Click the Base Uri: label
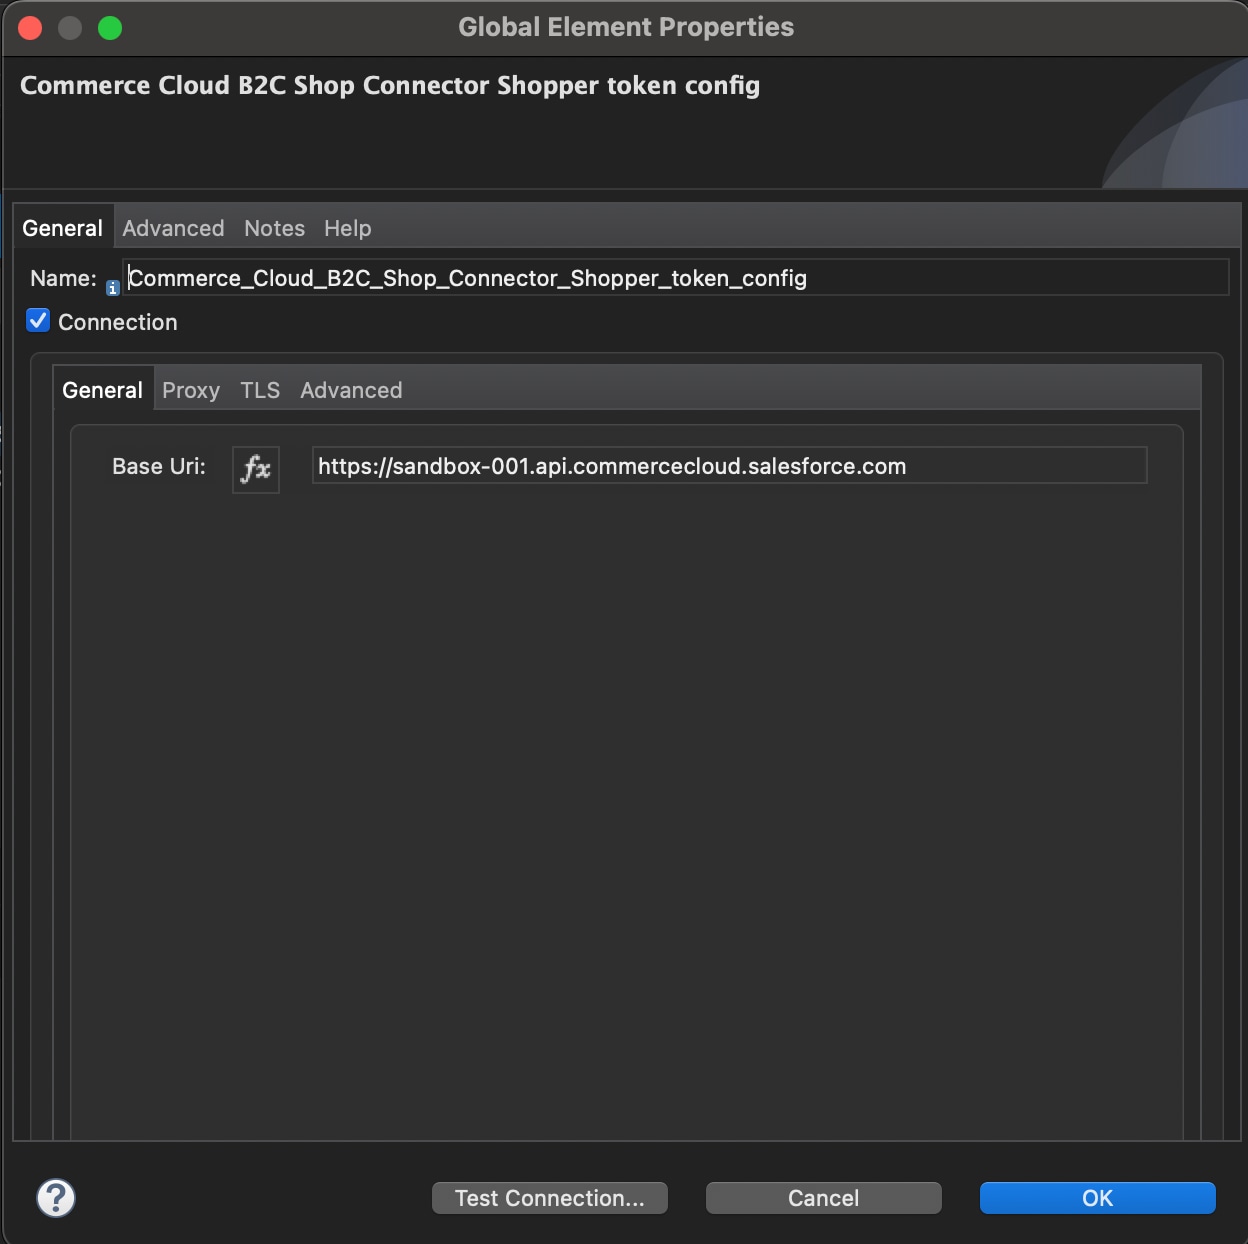The image size is (1248, 1244). point(159,466)
